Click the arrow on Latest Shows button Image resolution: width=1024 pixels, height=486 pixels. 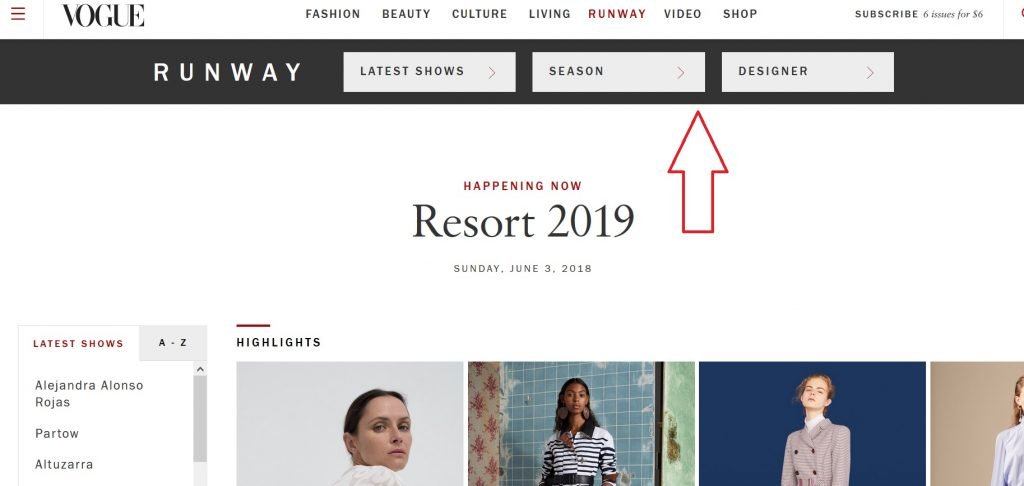tap(492, 73)
